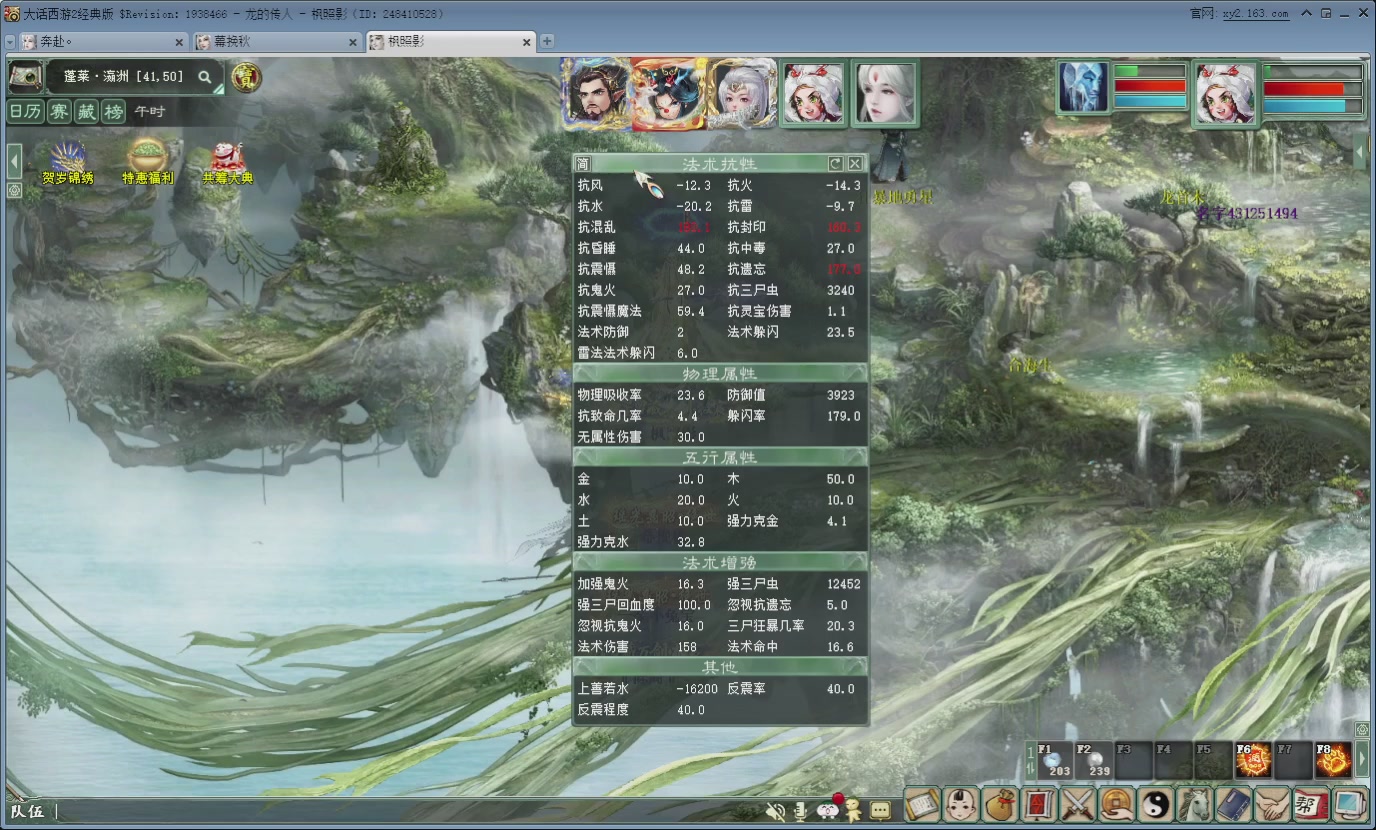1376x830 pixels.
Task: Collapse the title bar with the up chevron
Action: pyautogui.click(x=1308, y=13)
